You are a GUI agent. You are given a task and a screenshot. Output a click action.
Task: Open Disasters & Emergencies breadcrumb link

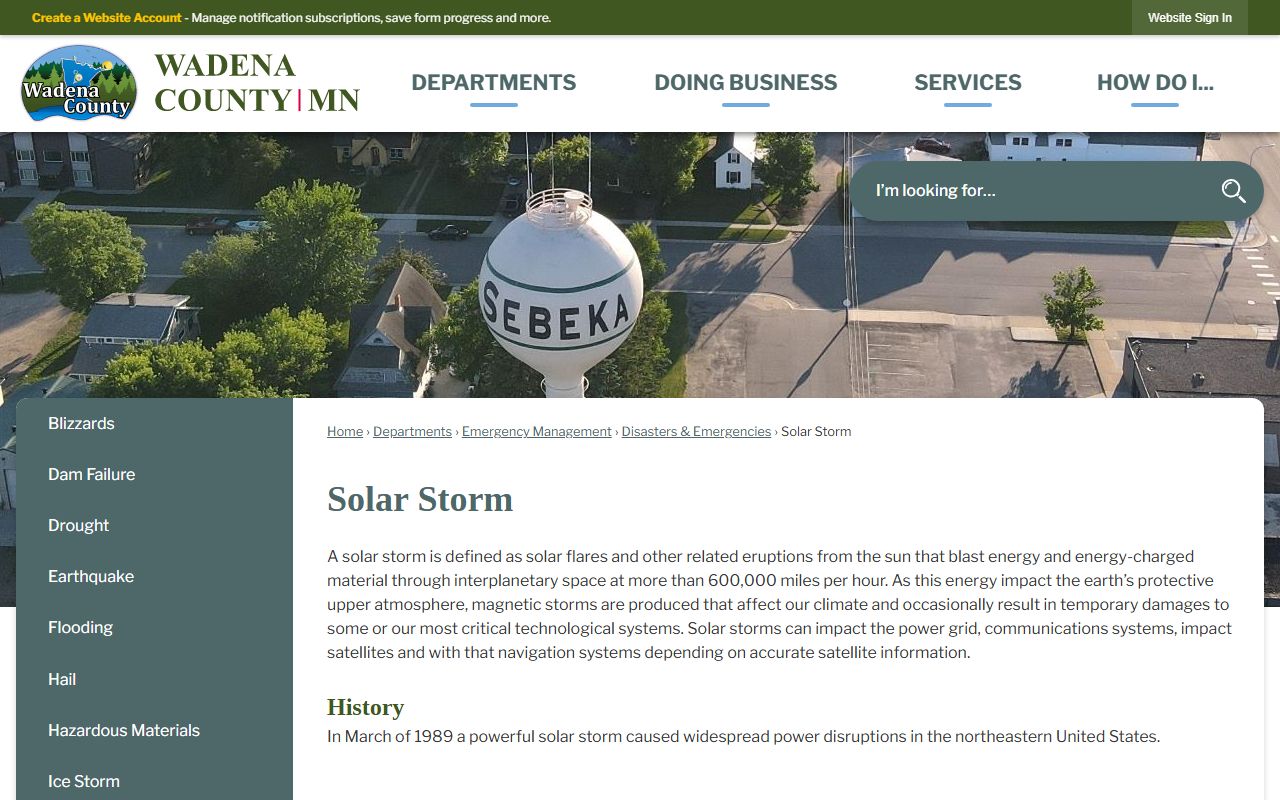(x=696, y=432)
